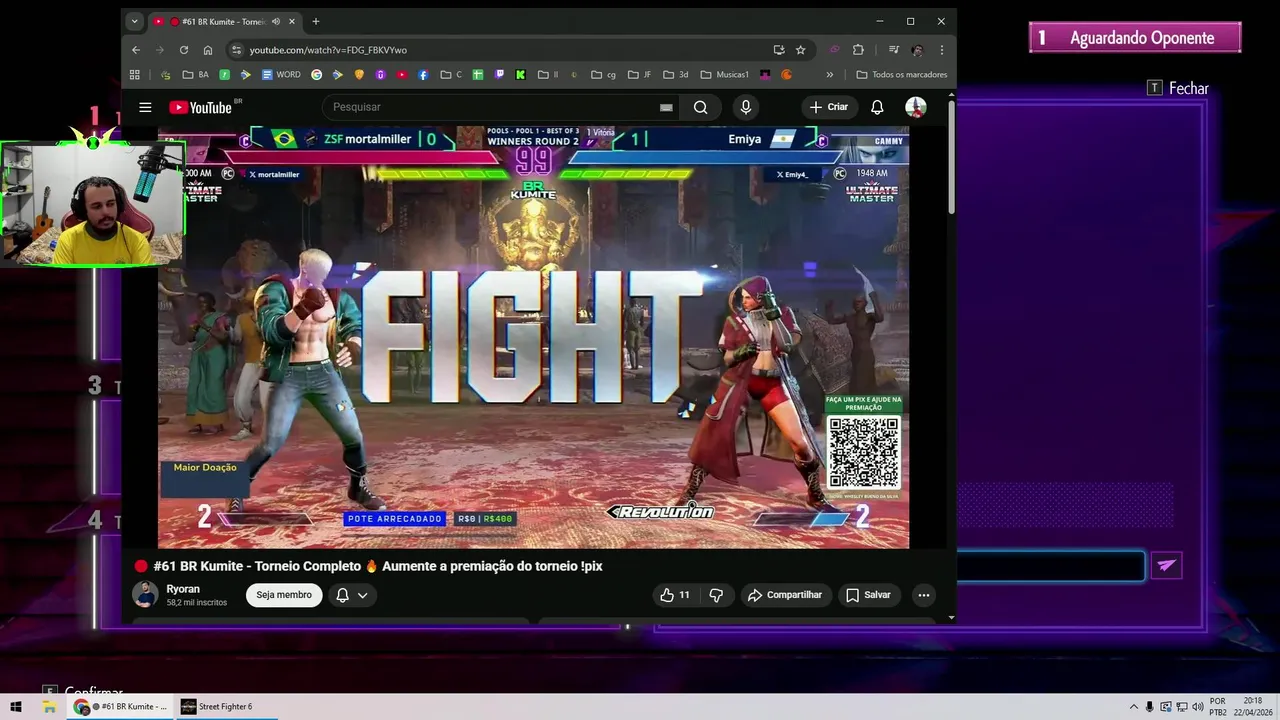Open Chrome media controls icon
Screen dimensions: 1280x720
tap(893, 50)
